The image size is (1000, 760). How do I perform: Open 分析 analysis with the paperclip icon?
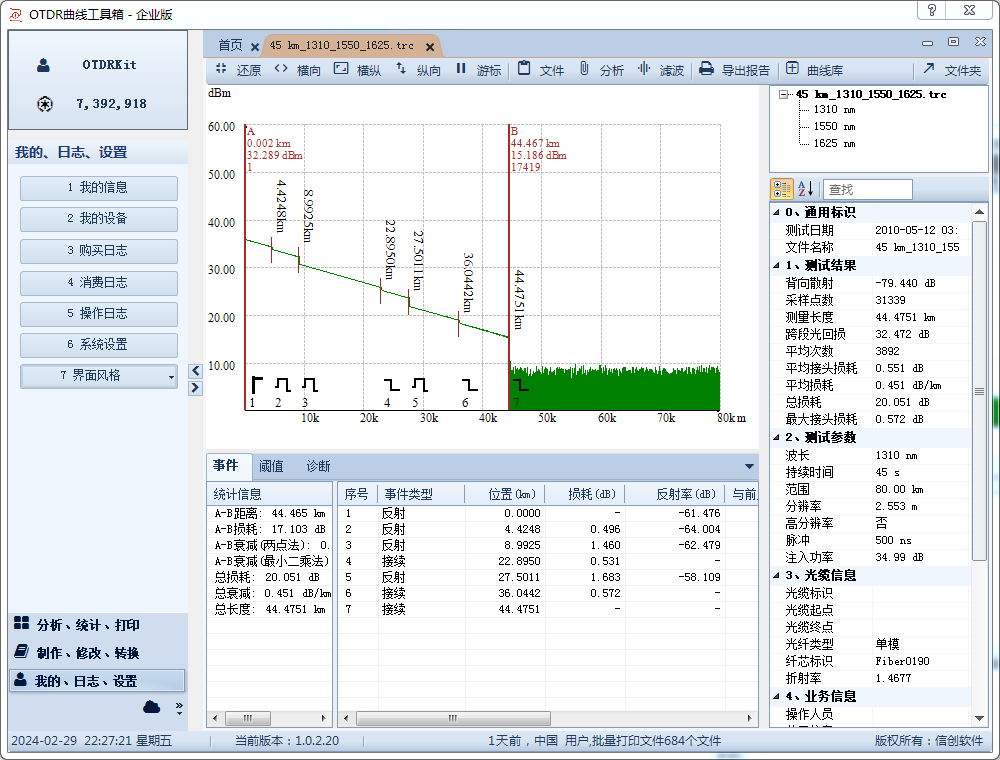[x=584, y=70]
